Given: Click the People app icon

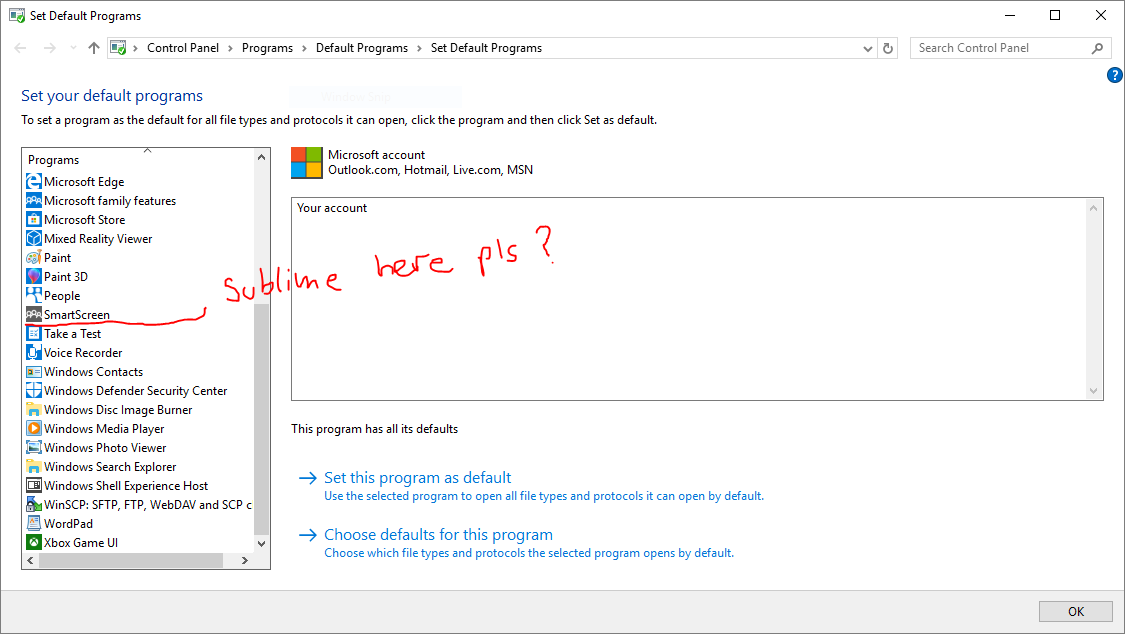Looking at the screenshot, I should click(x=34, y=295).
